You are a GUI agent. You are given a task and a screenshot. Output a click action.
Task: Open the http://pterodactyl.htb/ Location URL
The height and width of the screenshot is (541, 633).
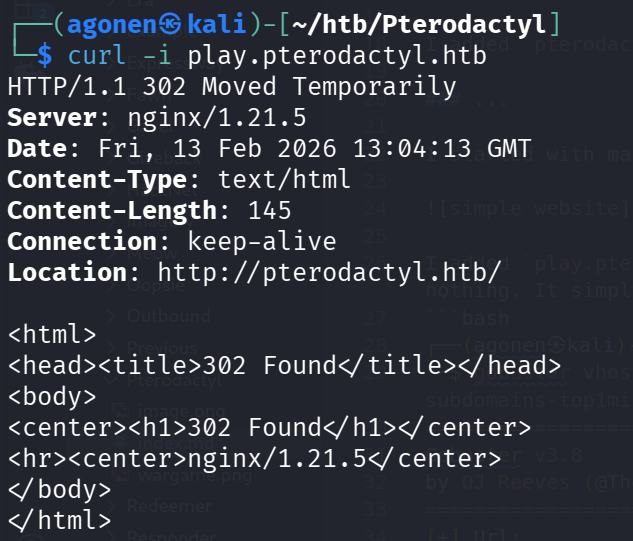(329, 271)
